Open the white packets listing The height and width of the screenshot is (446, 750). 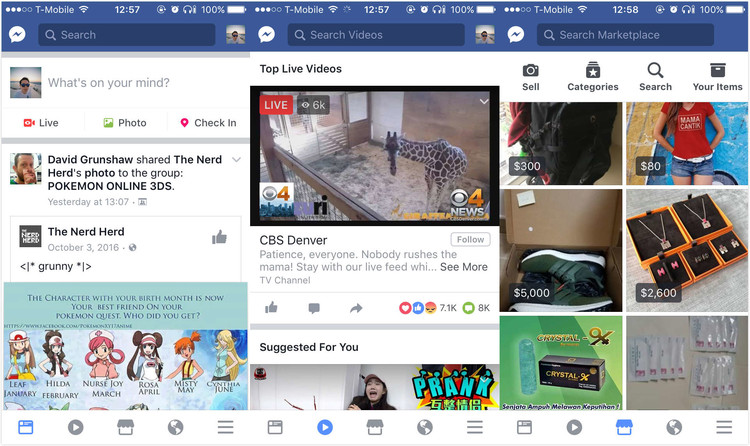687,363
